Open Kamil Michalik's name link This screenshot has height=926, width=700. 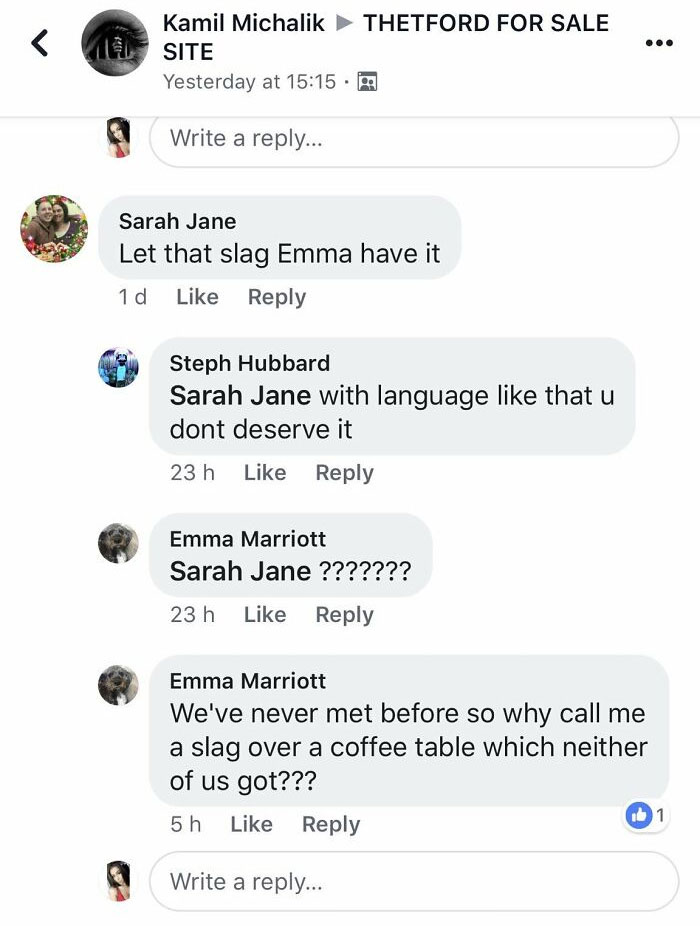coord(247,23)
